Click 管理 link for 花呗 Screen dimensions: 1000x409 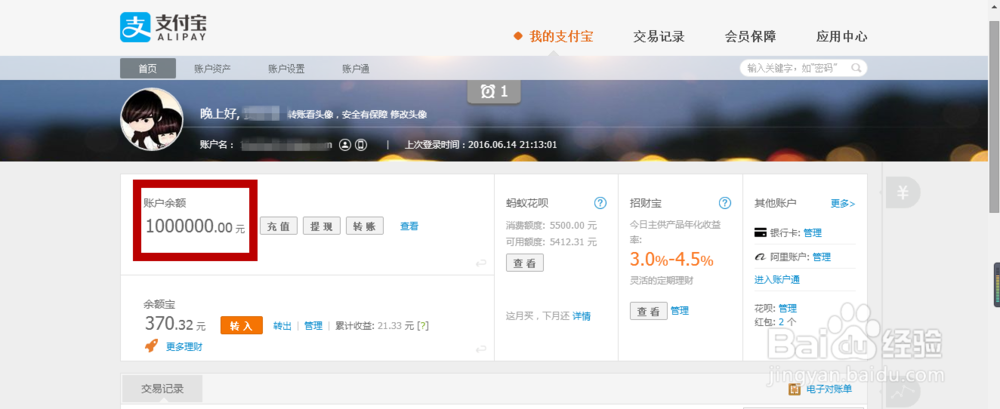tap(788, 308)
